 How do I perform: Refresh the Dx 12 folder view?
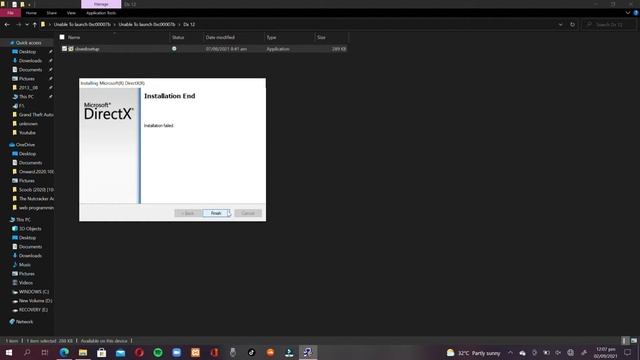[x=572, y=24]
